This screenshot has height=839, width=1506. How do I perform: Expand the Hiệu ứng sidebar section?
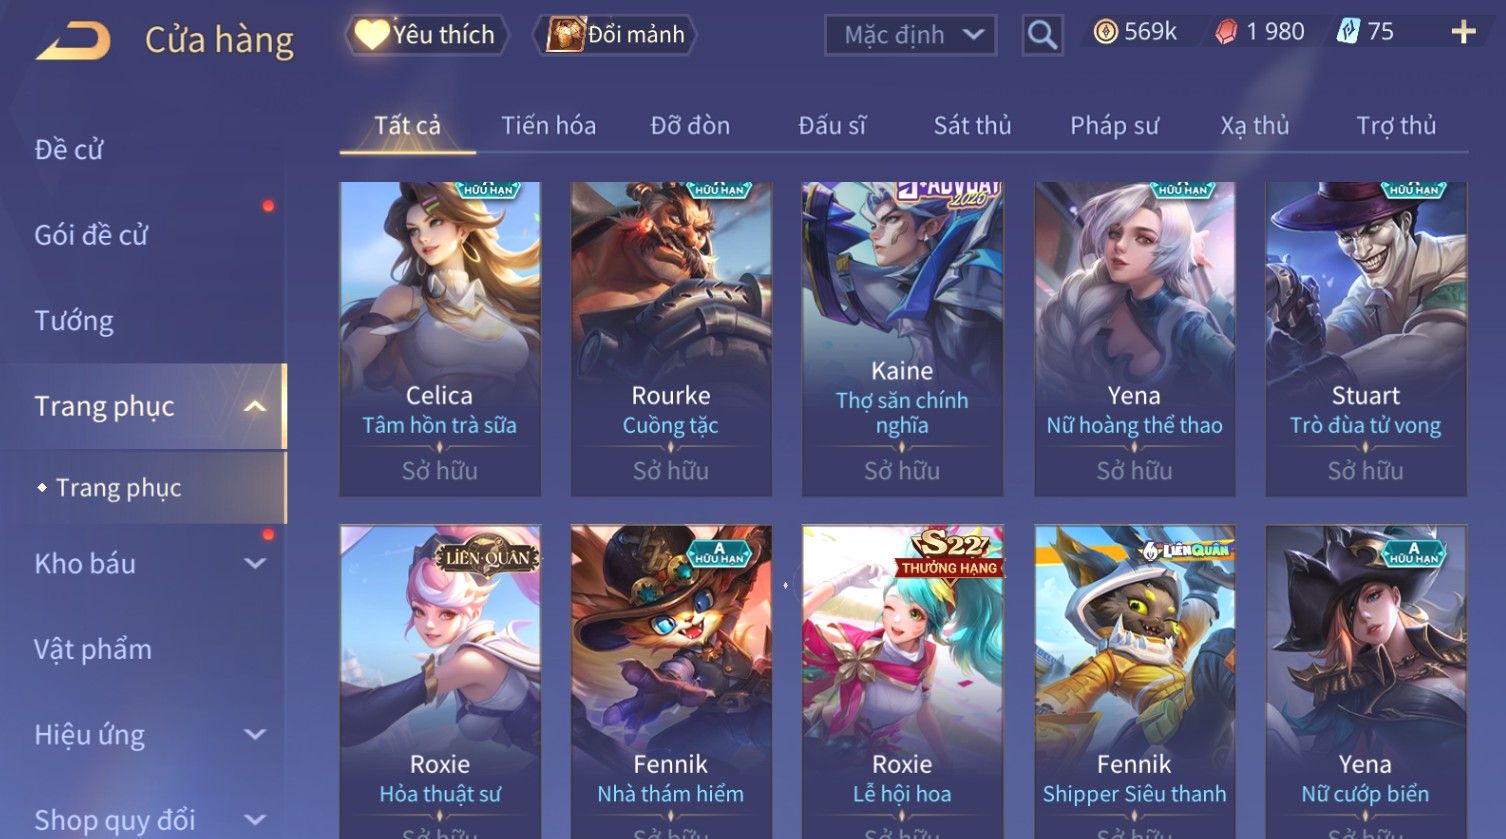tap(255, 734)
